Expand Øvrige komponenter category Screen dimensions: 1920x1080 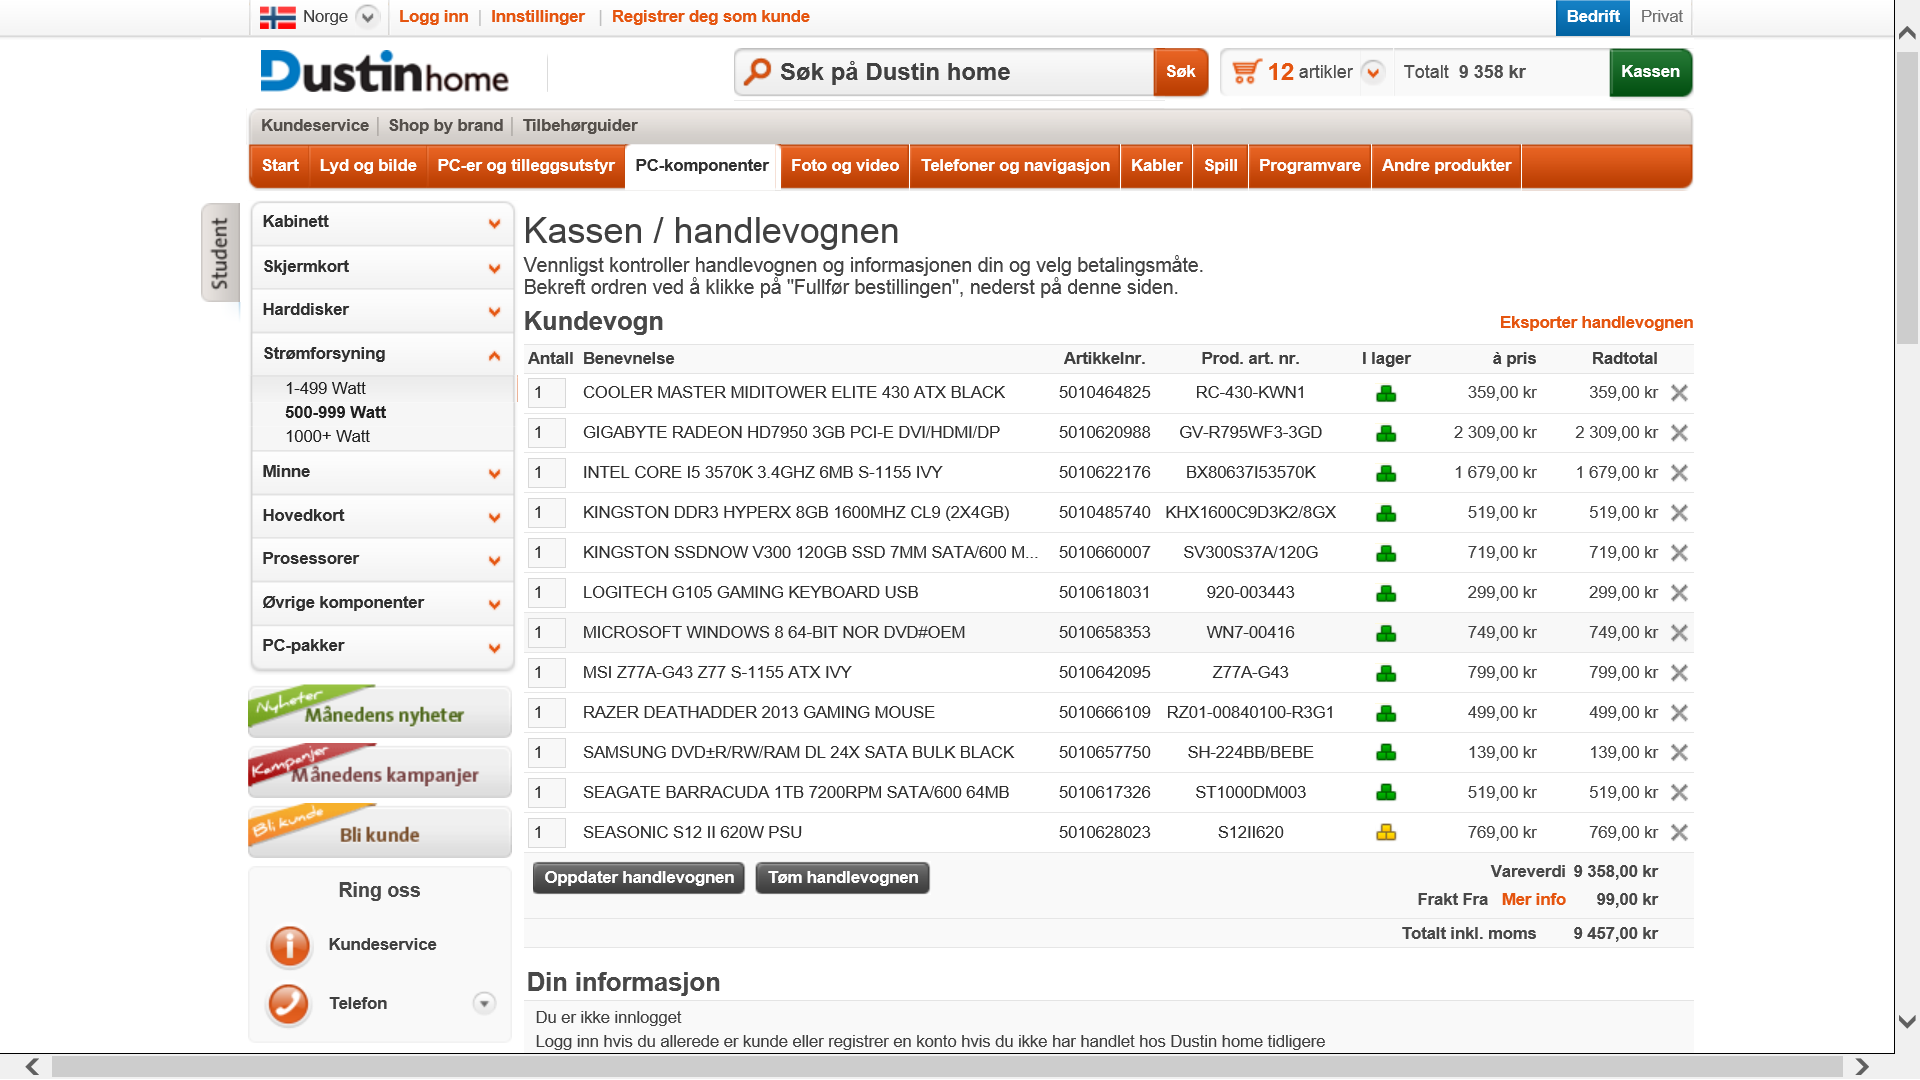[x=494, y=605]
